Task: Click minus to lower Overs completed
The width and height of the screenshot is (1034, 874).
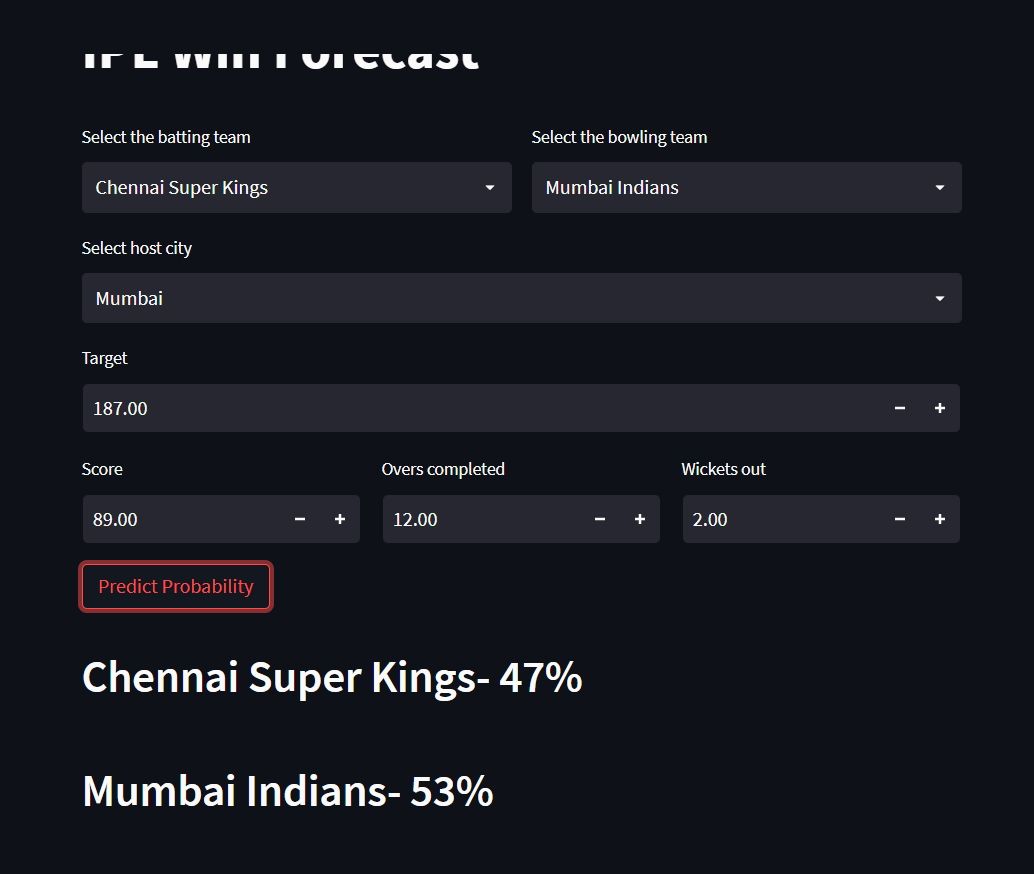Action: pyautogui.click(x=599, y=519)
